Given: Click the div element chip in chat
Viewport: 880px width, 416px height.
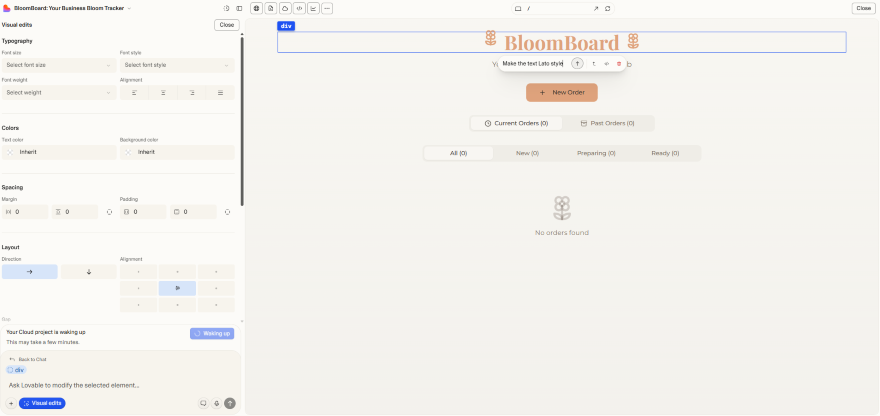Looking at the screenshot, I should (x=16, y=370).
